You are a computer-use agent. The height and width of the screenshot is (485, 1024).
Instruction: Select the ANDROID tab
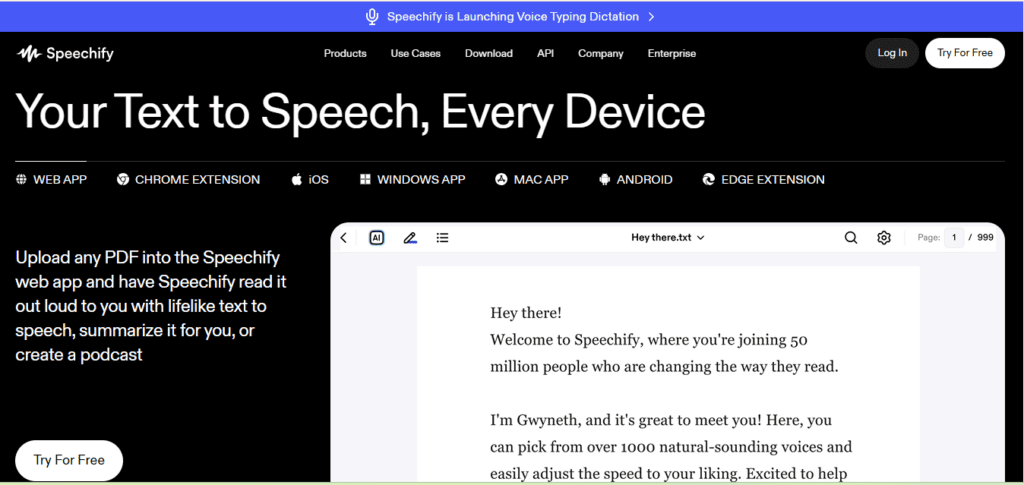pyautogui.click(x=635, y=180)
